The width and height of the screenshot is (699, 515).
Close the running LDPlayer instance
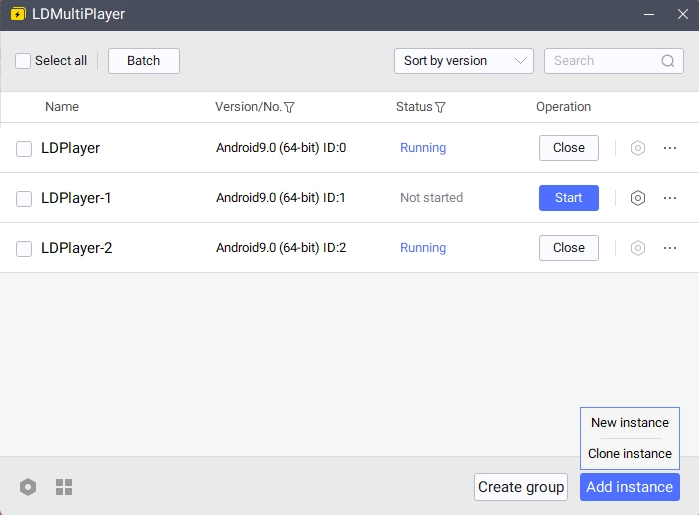(568, 148)
